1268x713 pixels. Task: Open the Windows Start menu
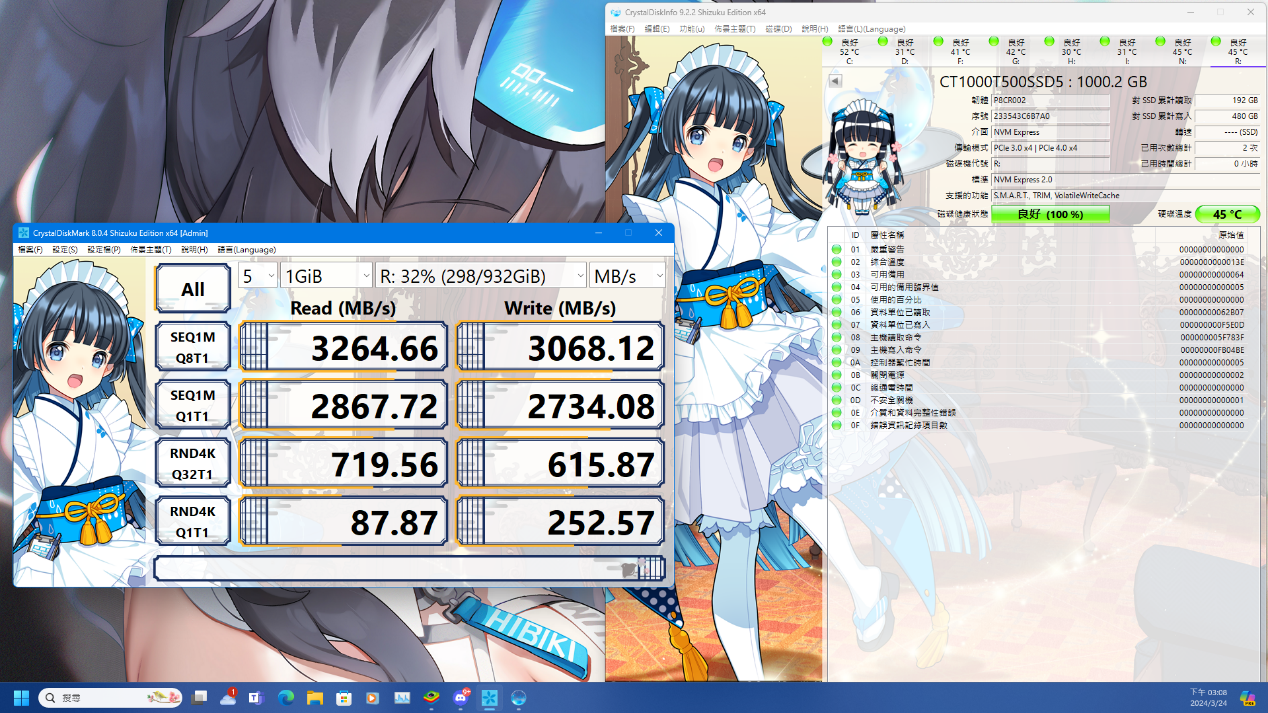[x=20, y=697]
